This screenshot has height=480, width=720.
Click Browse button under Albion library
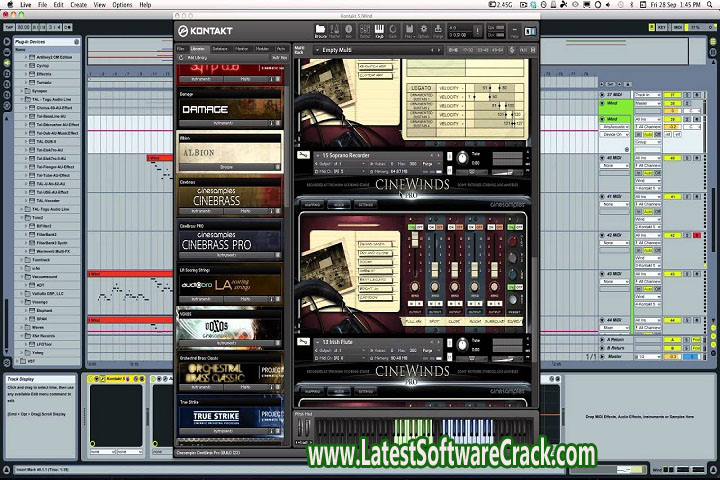226,167
